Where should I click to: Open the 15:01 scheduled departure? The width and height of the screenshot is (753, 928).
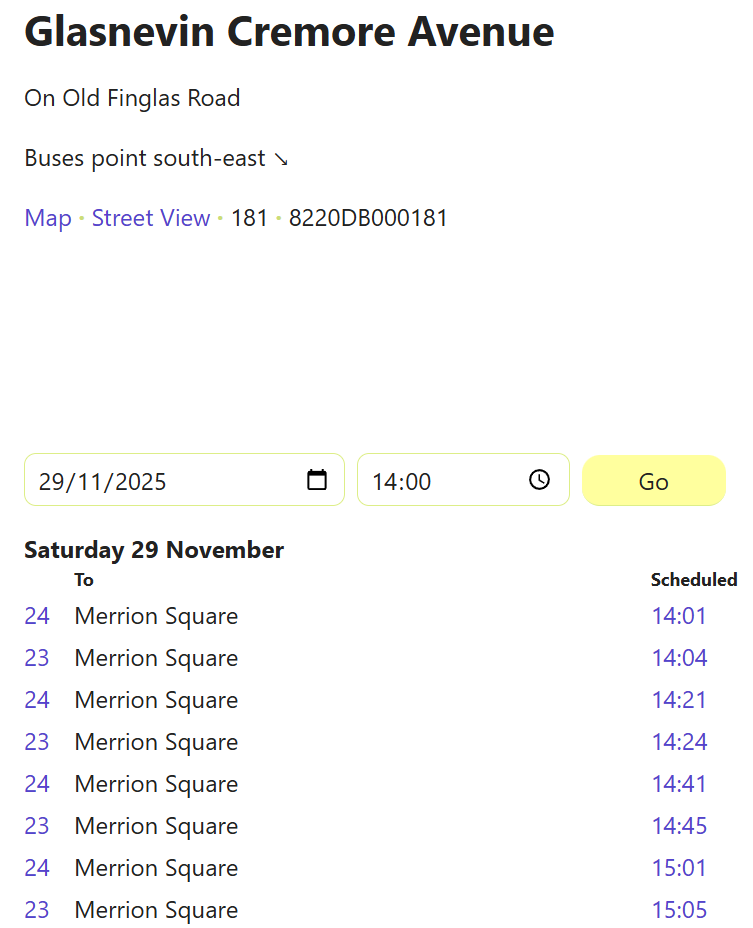pyautogui.click(x=679, y=868)
